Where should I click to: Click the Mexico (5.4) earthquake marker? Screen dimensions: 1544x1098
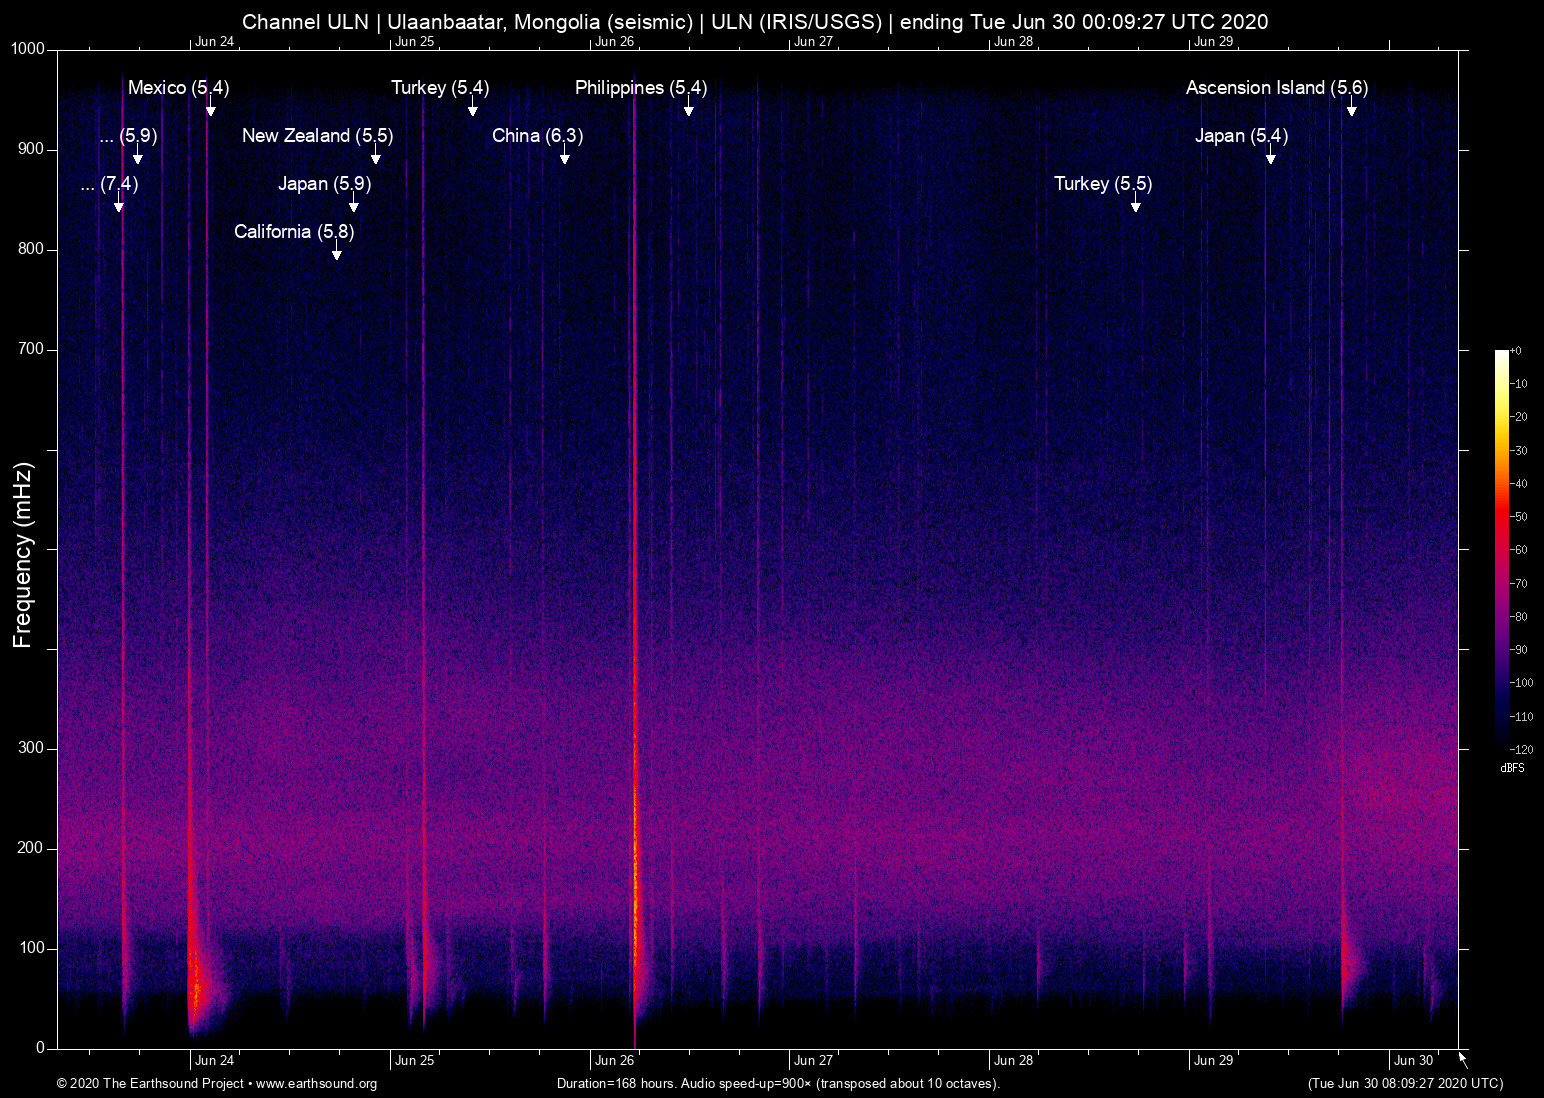click(x=177, y=88)
